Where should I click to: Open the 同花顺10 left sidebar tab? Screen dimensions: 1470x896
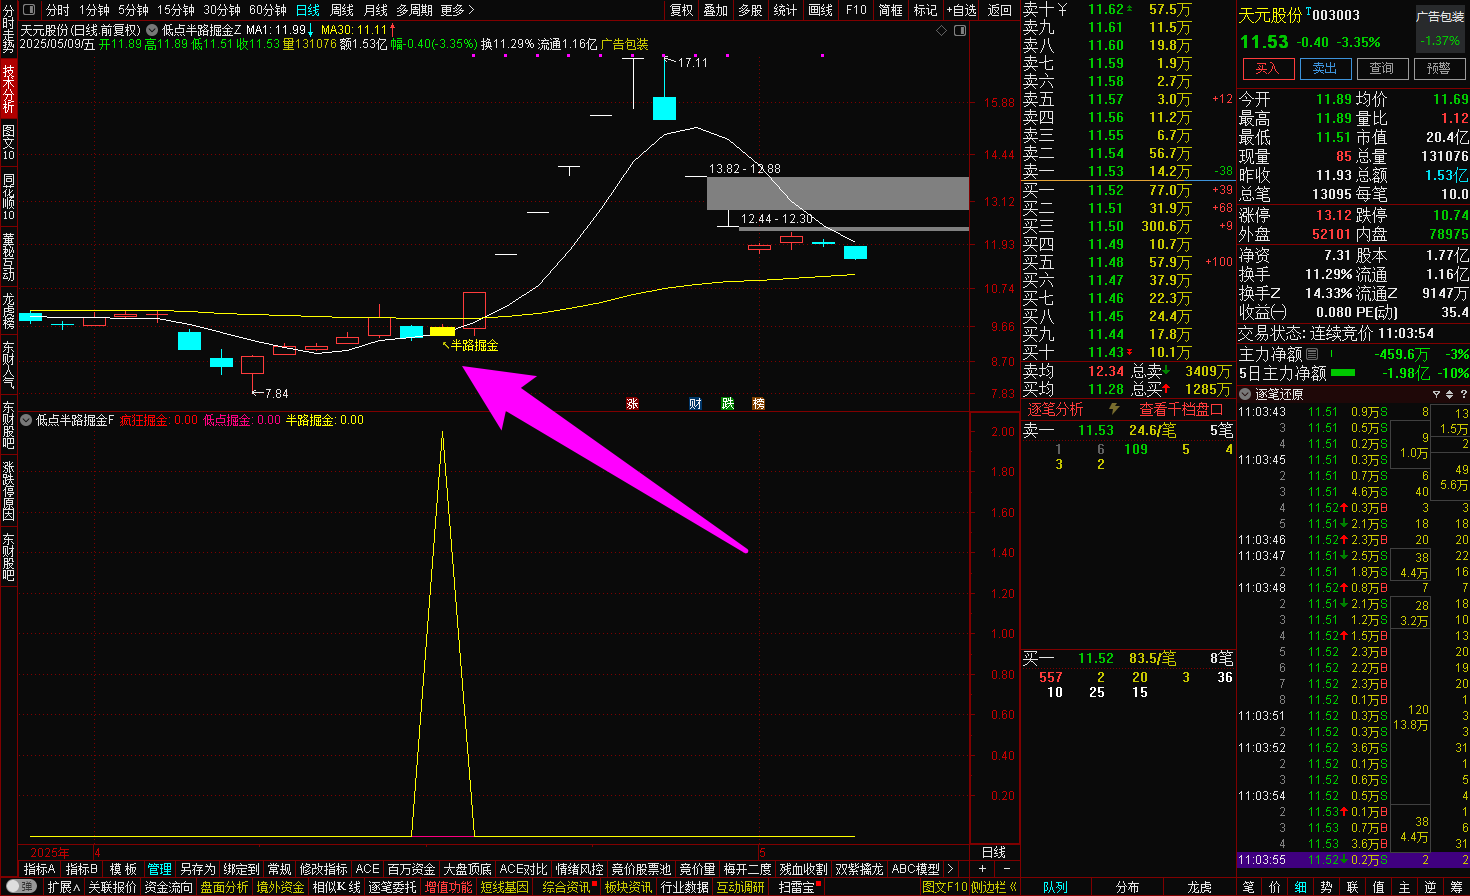tap(8, 196)
